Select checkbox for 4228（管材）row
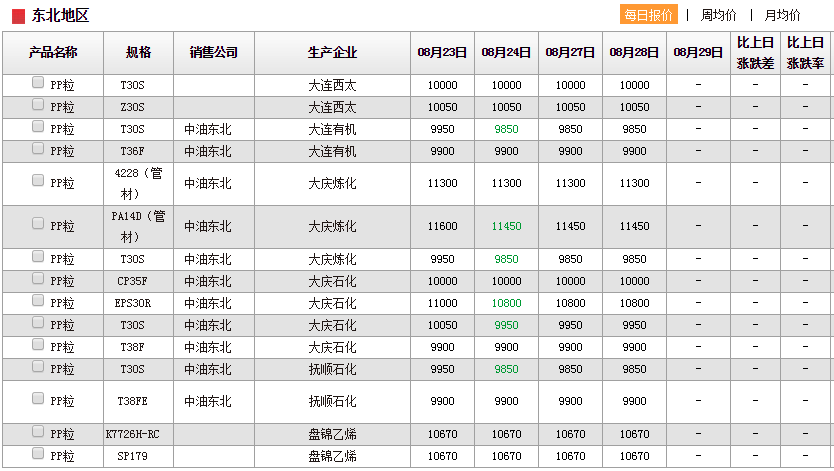Viewport: 834px width, 471px height. click(38, 180)
